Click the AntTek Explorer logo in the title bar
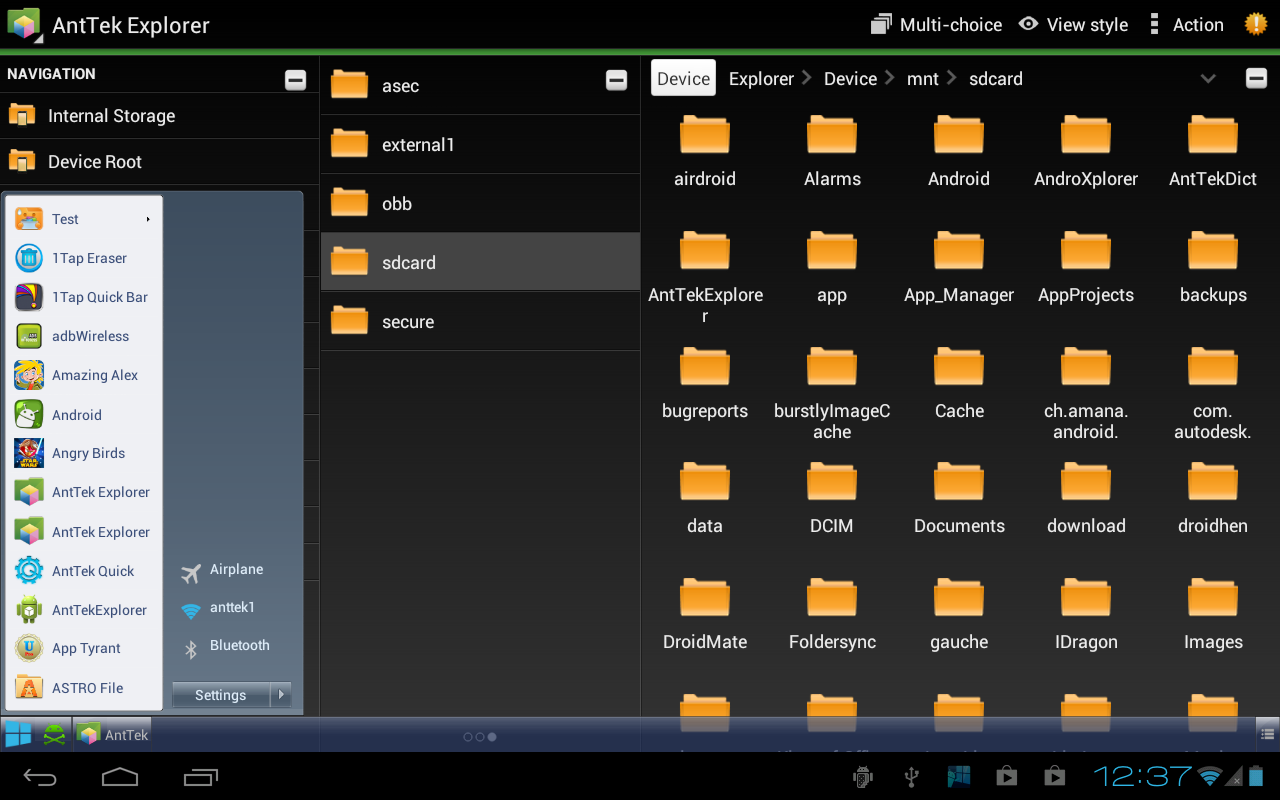This screenshot has width=1280, height=800. tap(24, 25)
